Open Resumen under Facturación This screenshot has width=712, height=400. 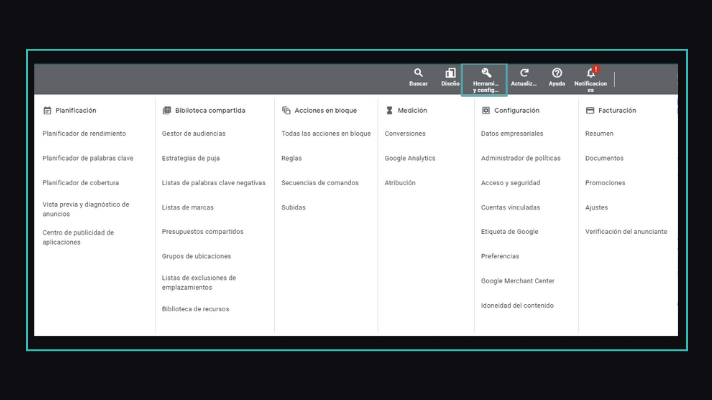point(599,133)
